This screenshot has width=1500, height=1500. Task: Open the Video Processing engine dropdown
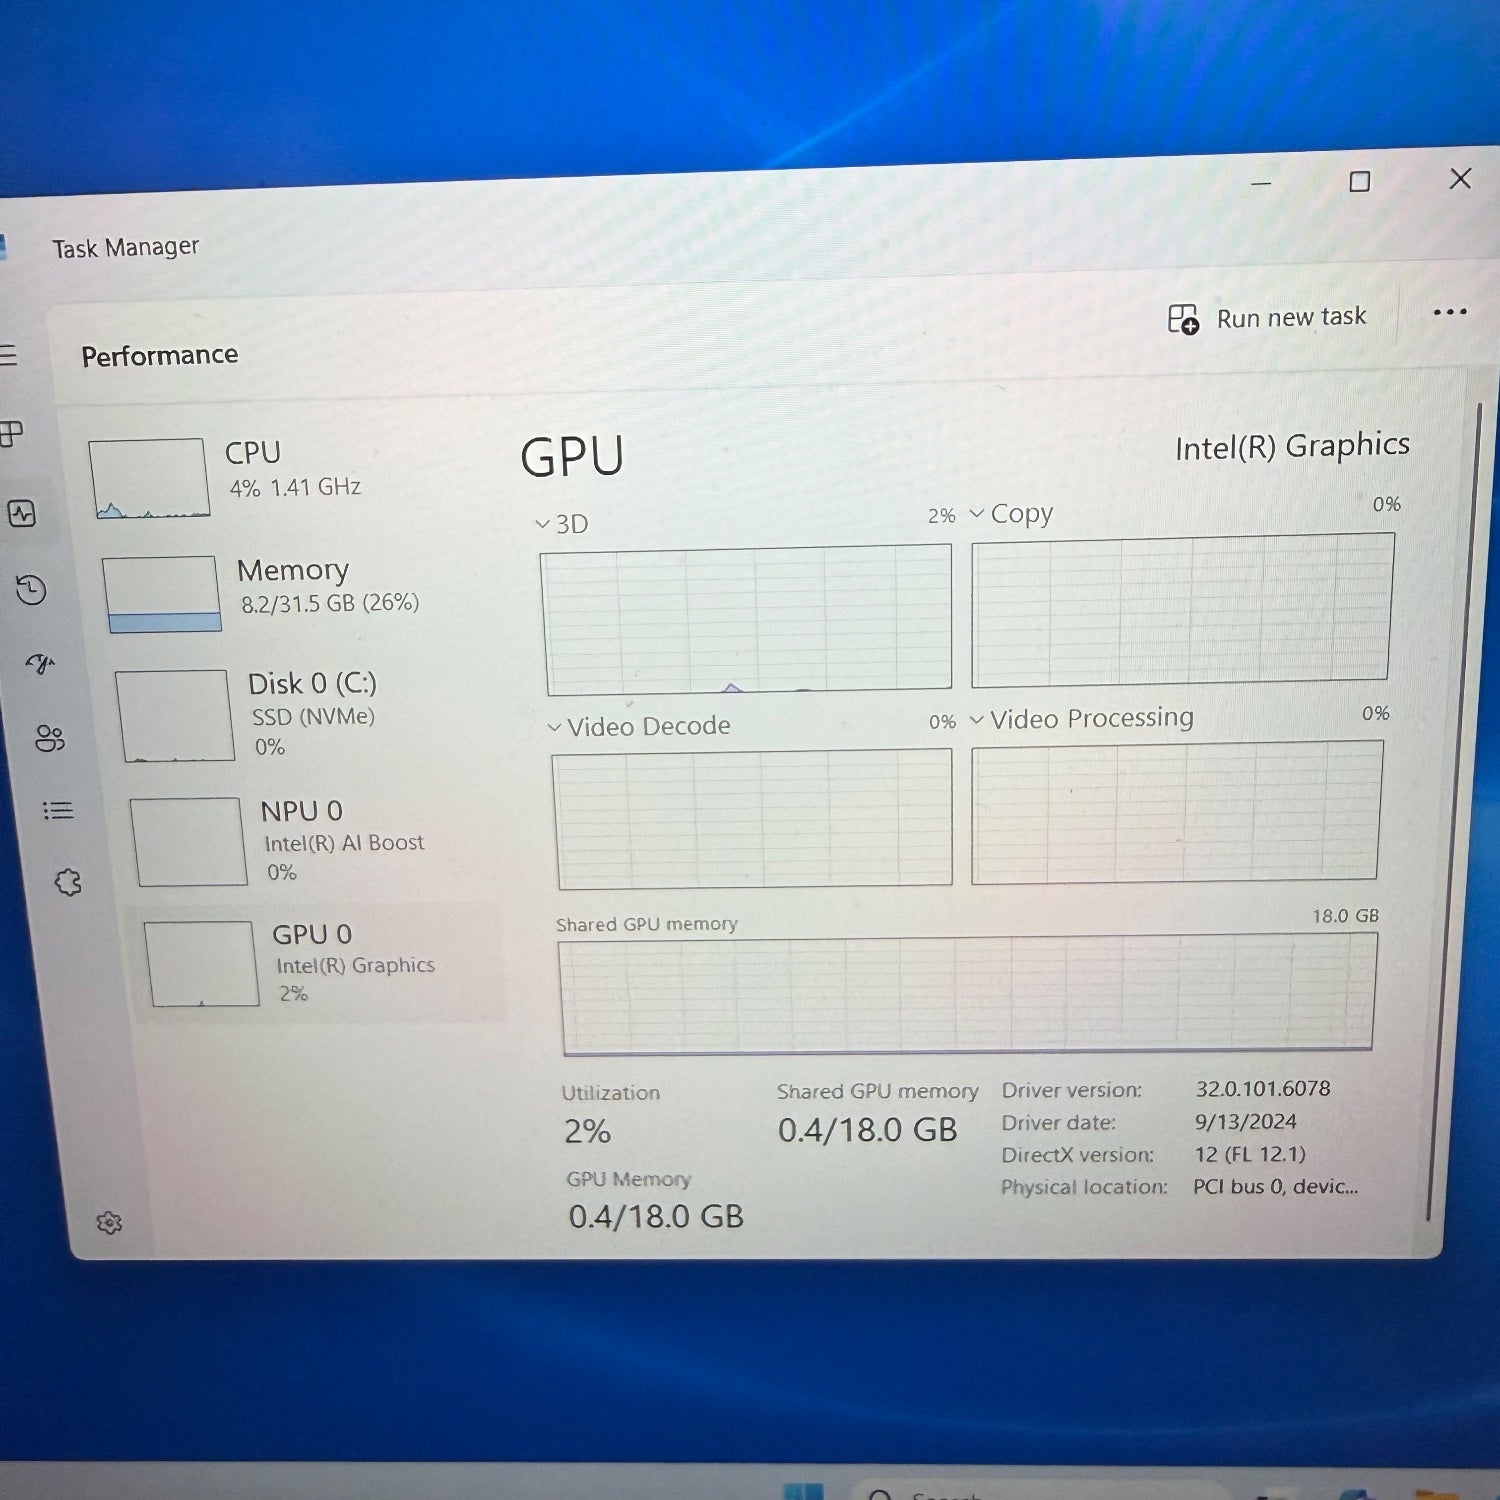click(x=977, y=720)
